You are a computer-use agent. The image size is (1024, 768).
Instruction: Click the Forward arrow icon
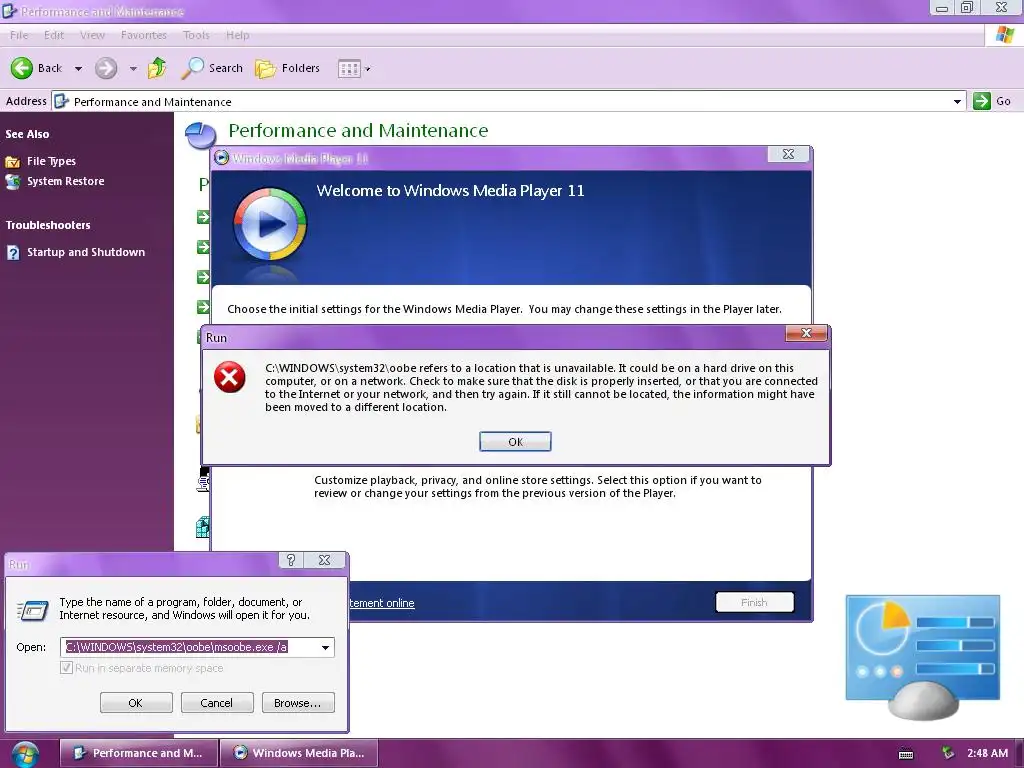[x=106, y=68]
